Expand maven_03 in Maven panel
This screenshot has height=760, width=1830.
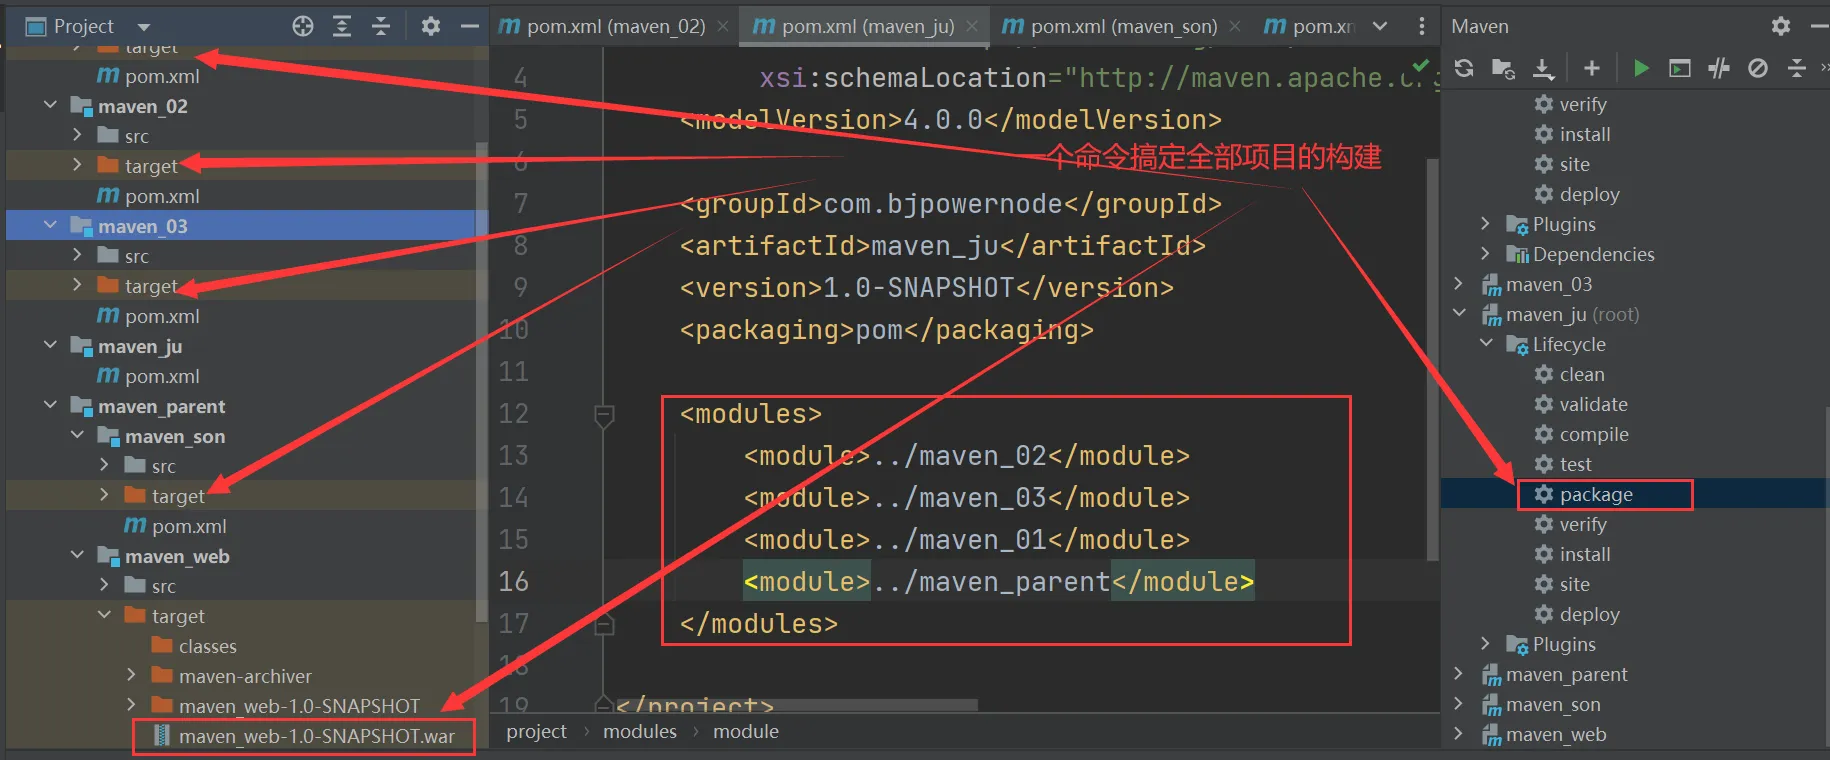tap(1459, 283)
